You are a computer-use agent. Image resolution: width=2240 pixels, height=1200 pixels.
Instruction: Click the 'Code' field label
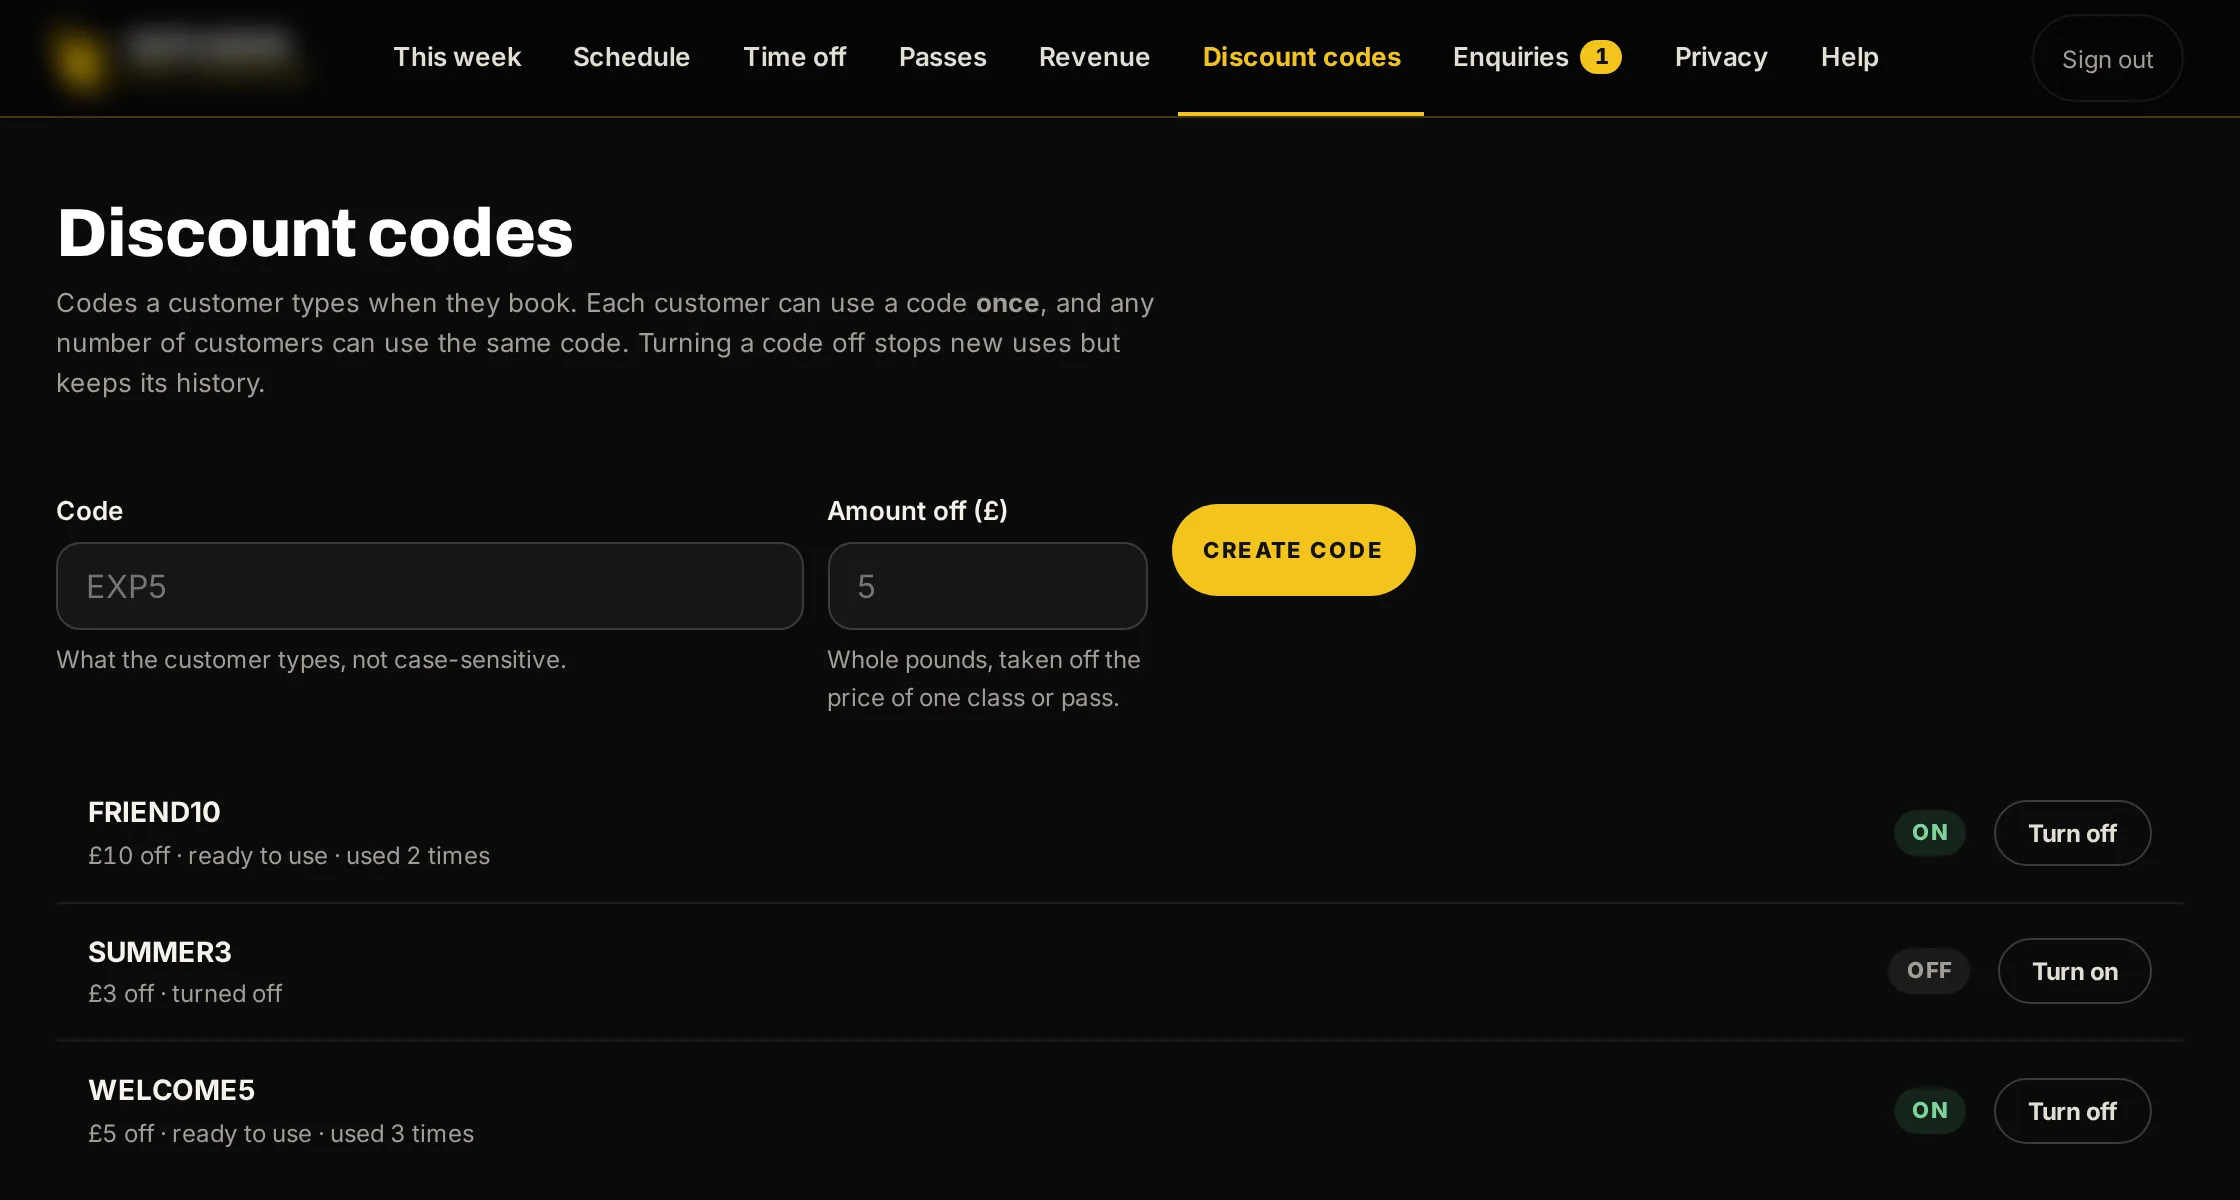pos(90,511)
